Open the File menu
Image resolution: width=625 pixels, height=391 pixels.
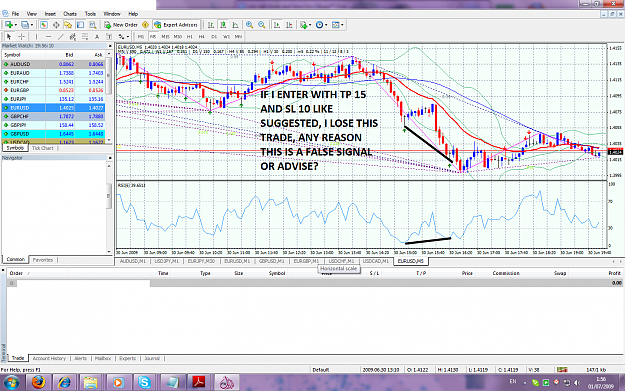point(15,14)
